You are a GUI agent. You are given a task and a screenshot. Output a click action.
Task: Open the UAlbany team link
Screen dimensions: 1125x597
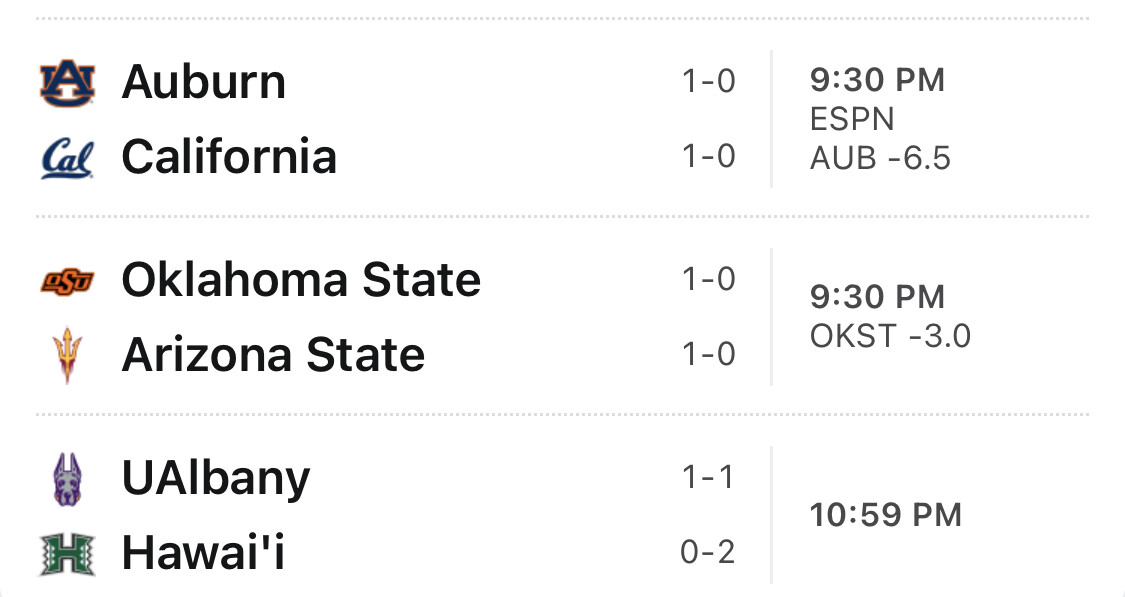(216, 479)
